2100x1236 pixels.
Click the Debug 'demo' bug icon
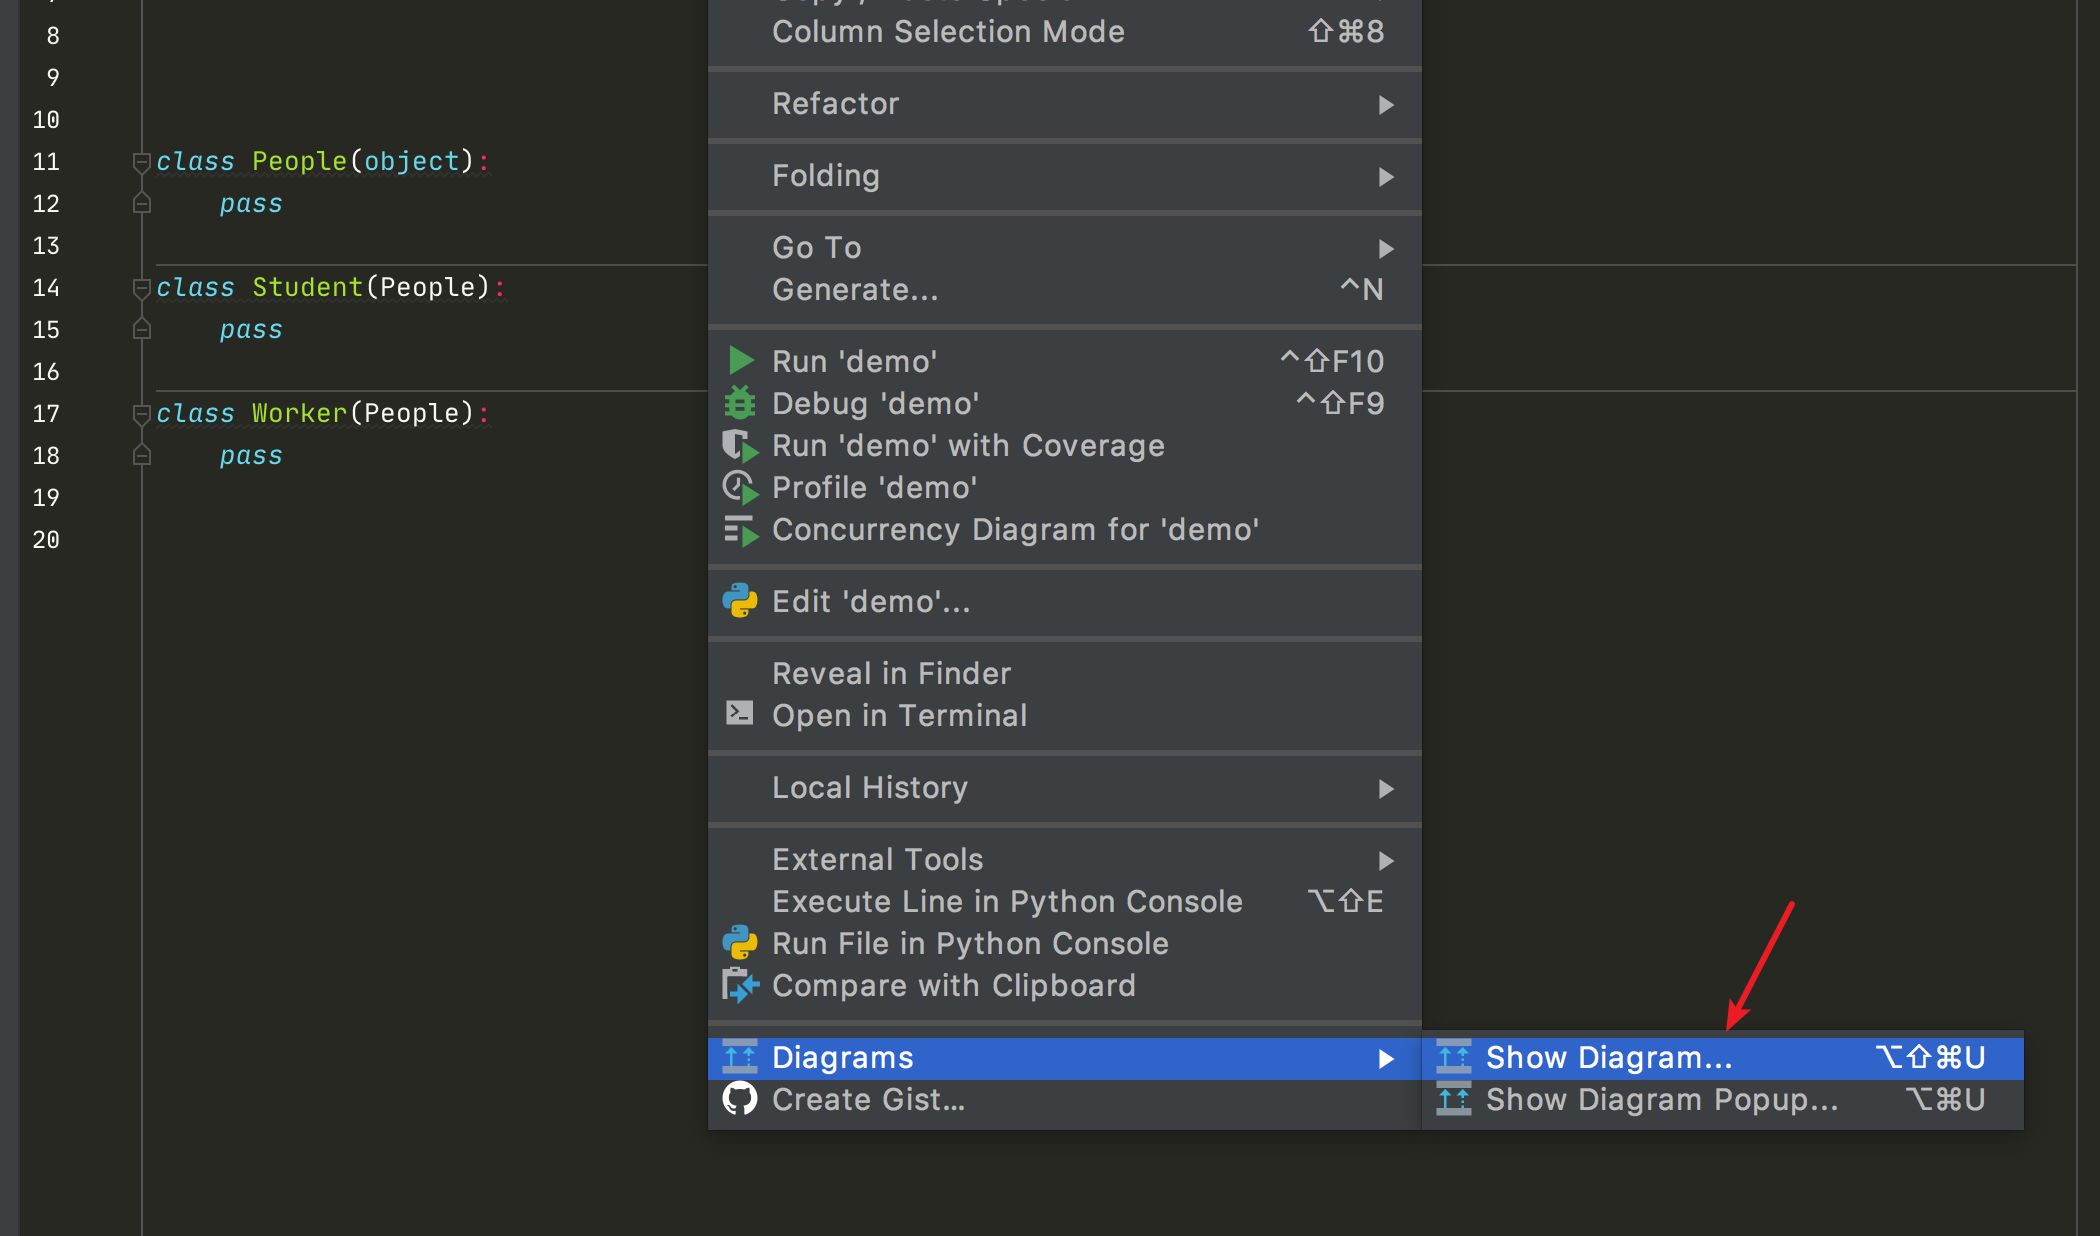[x=740, y=403]
